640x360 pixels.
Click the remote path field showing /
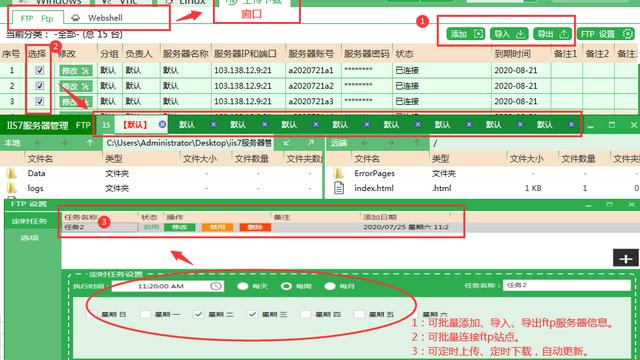[x=534, y=143]
